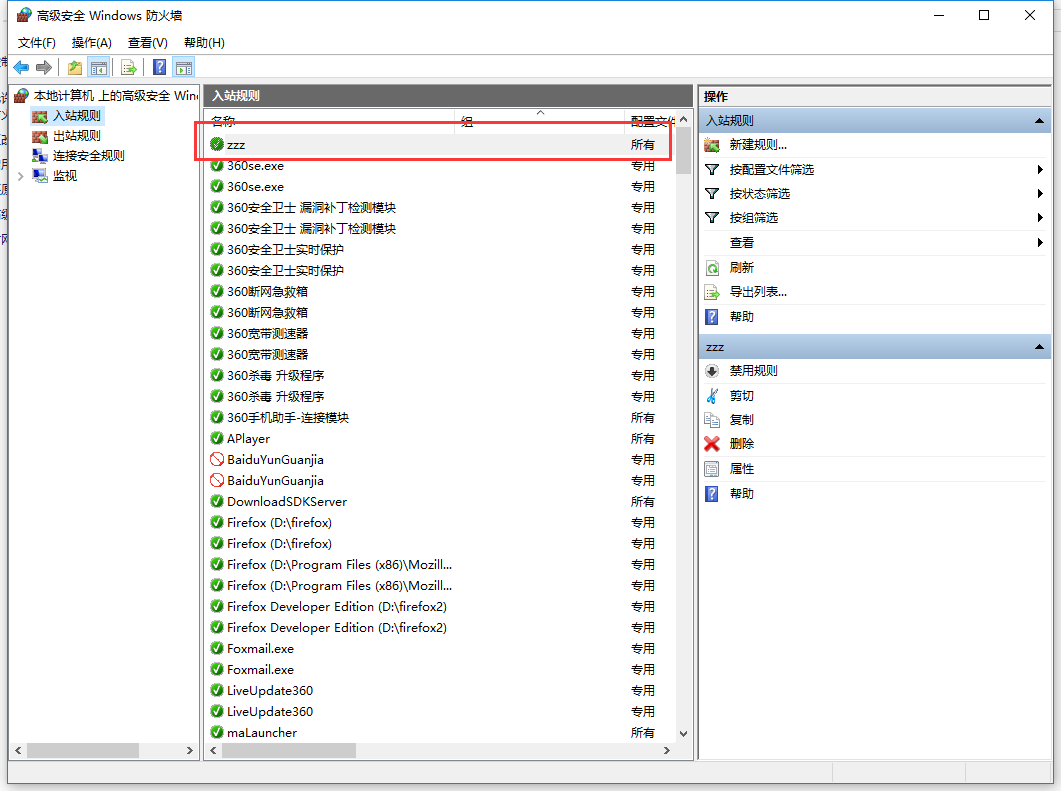Click 帮助 under the zzz actions
Screen dimensions: 1061x791
coord(742,493)
